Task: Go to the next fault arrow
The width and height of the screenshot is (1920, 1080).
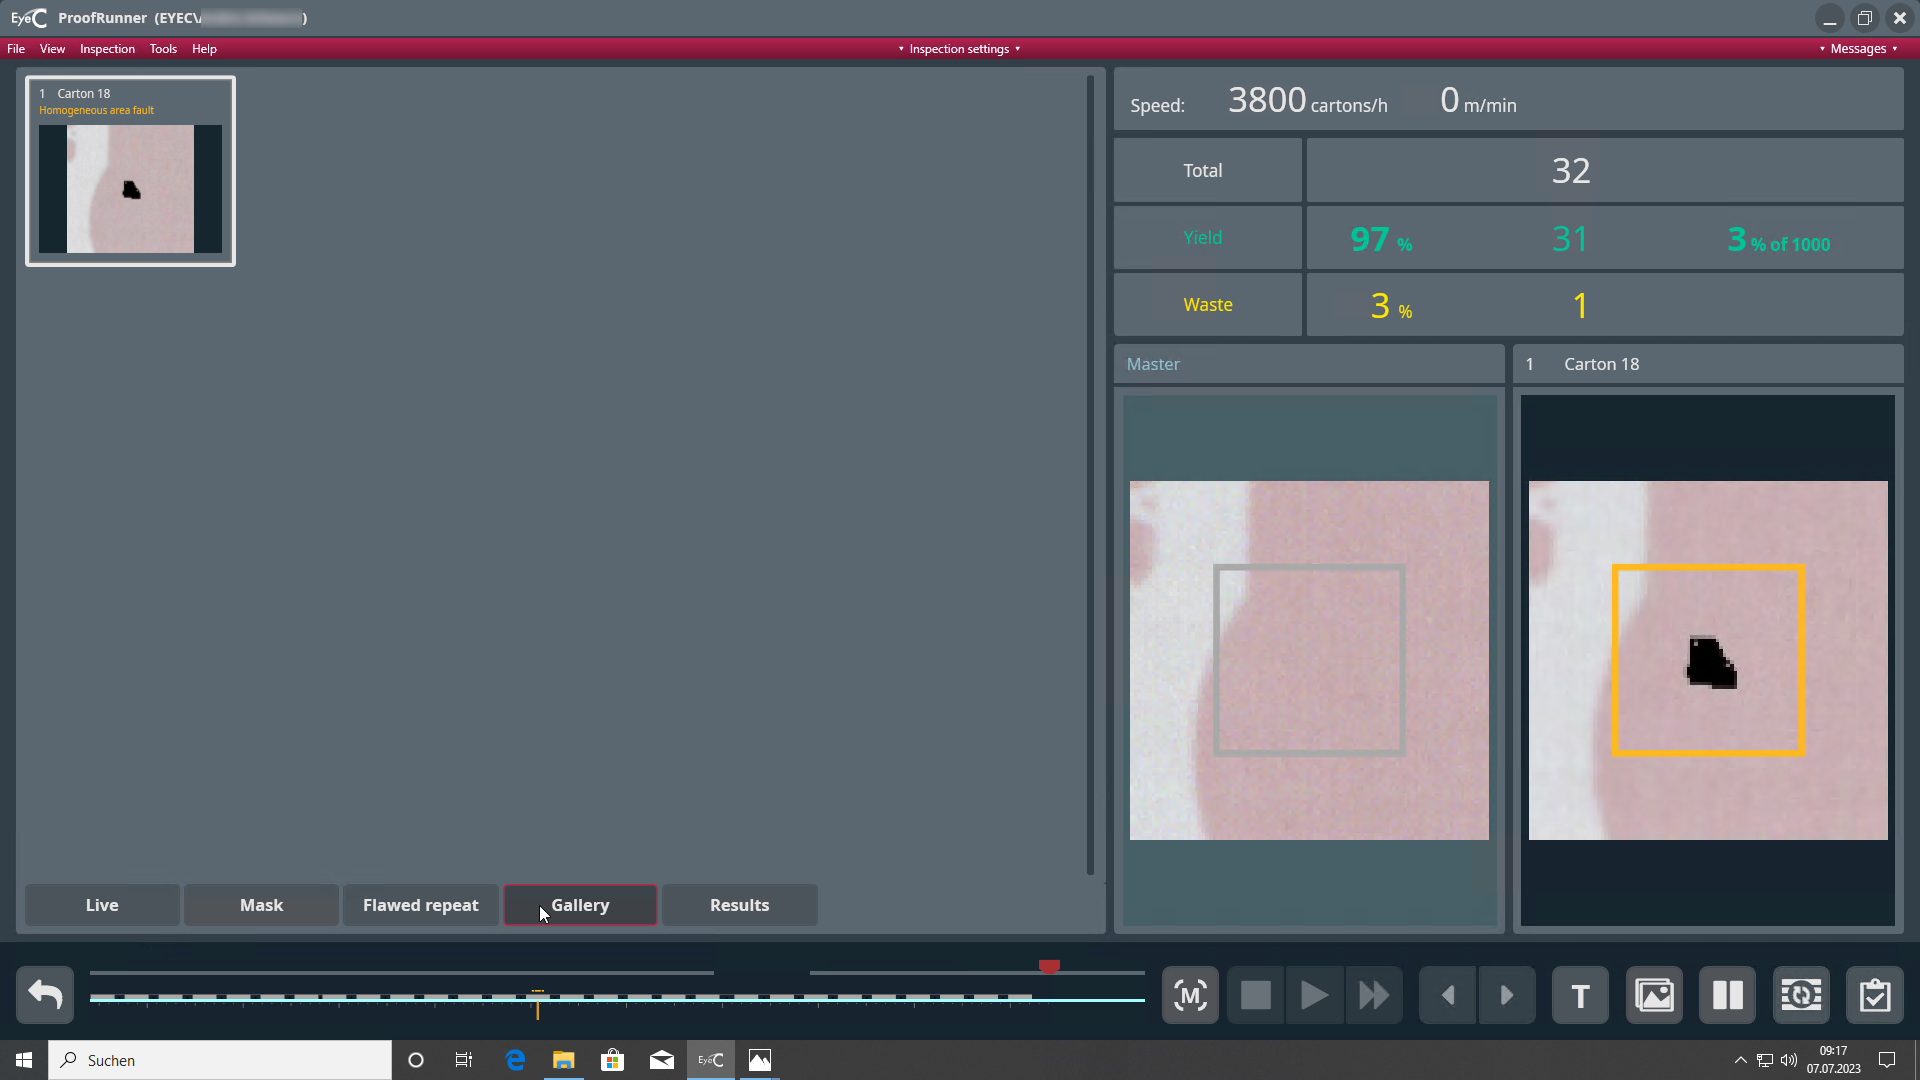Action: click(1507, 995)
